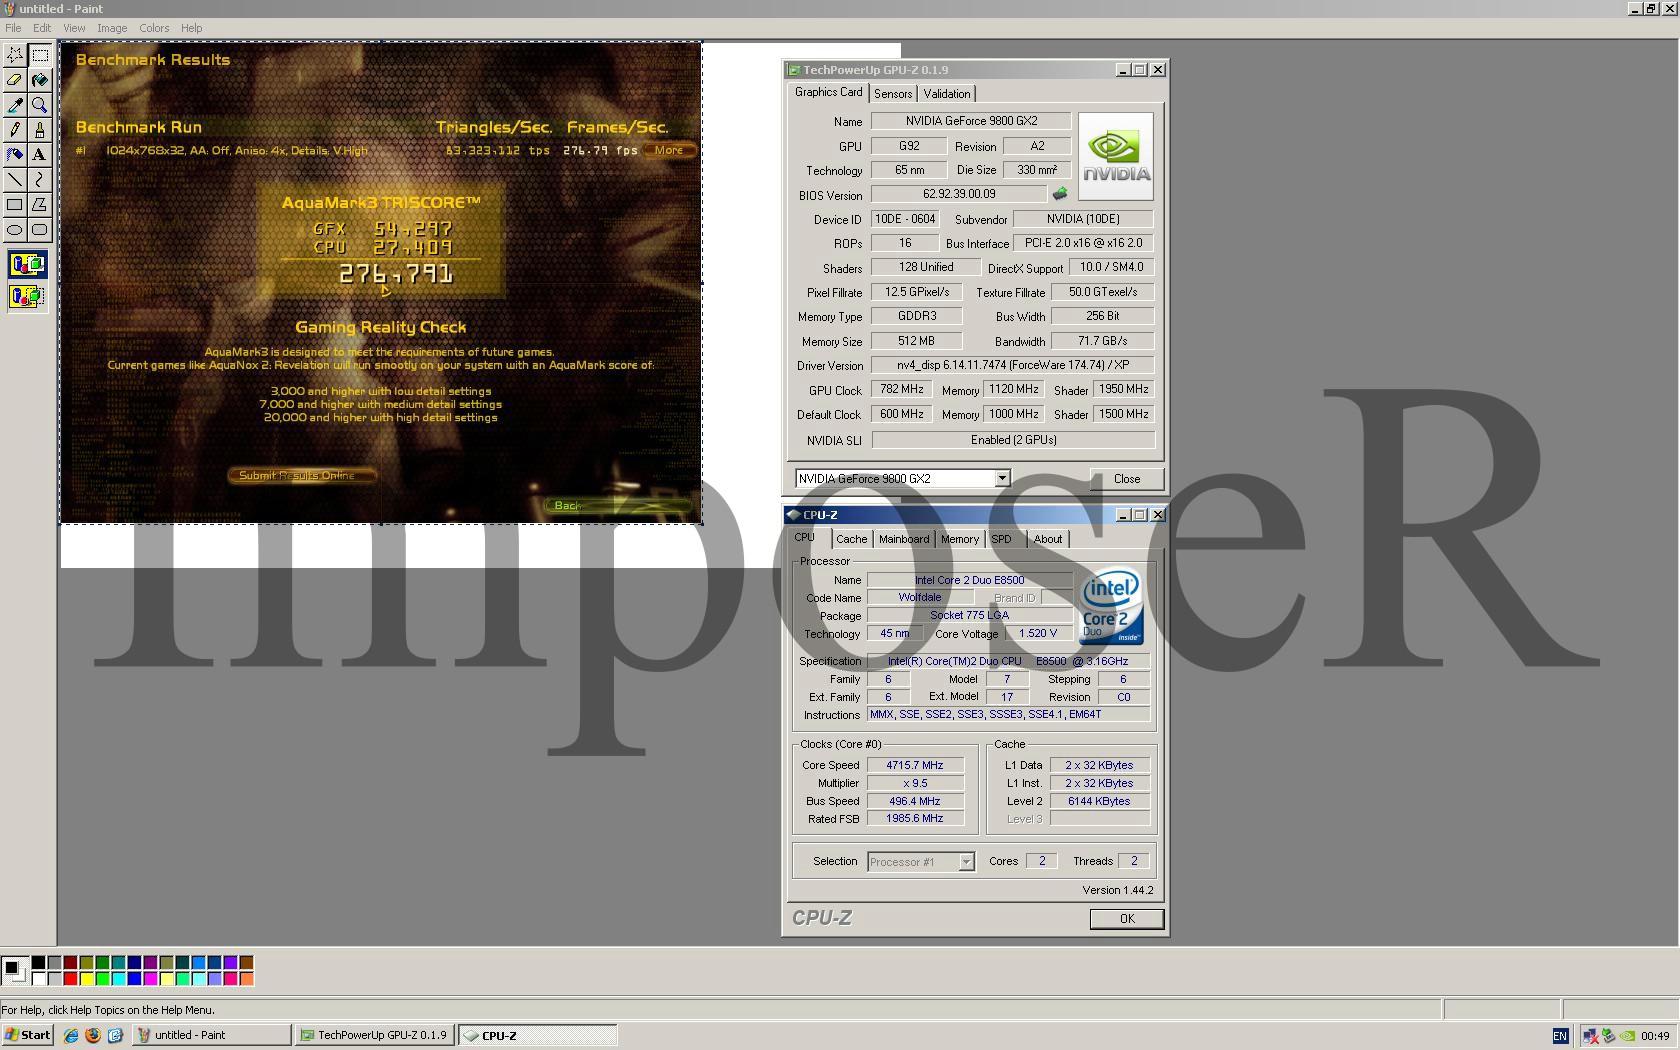
Task: Open the Memory tab in CPU-Z
Action: pyautogui.click(x=960, y=539)
